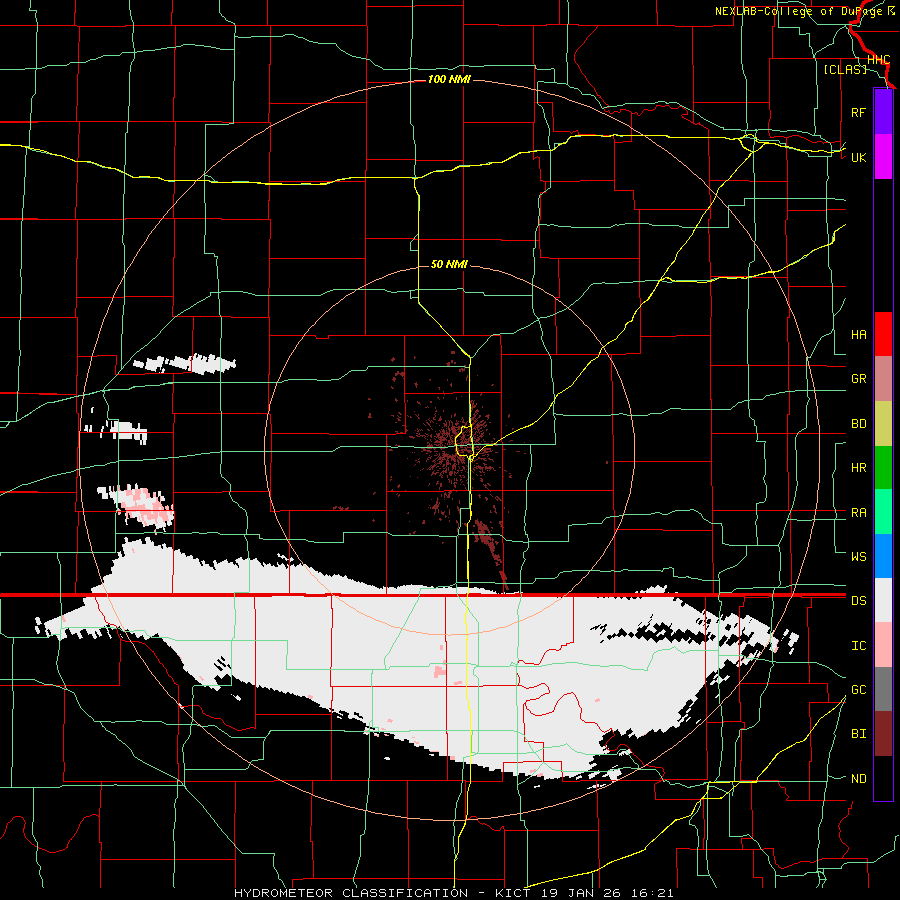
Task: Select the dark green HR legend swatch
Action: pyautogui.click(x=883, y=468)
